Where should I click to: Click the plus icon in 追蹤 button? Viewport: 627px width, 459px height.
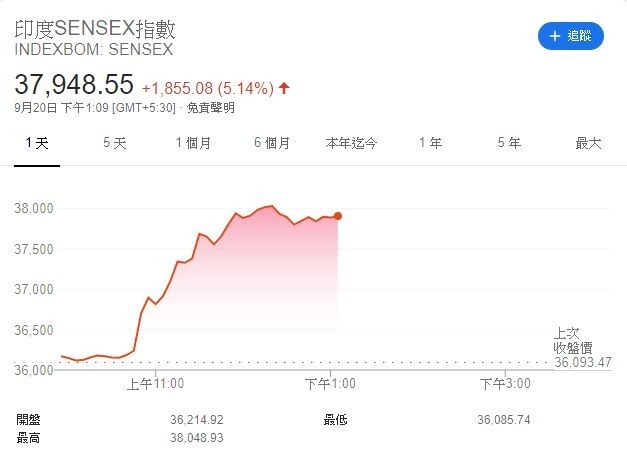coord(555,36)
